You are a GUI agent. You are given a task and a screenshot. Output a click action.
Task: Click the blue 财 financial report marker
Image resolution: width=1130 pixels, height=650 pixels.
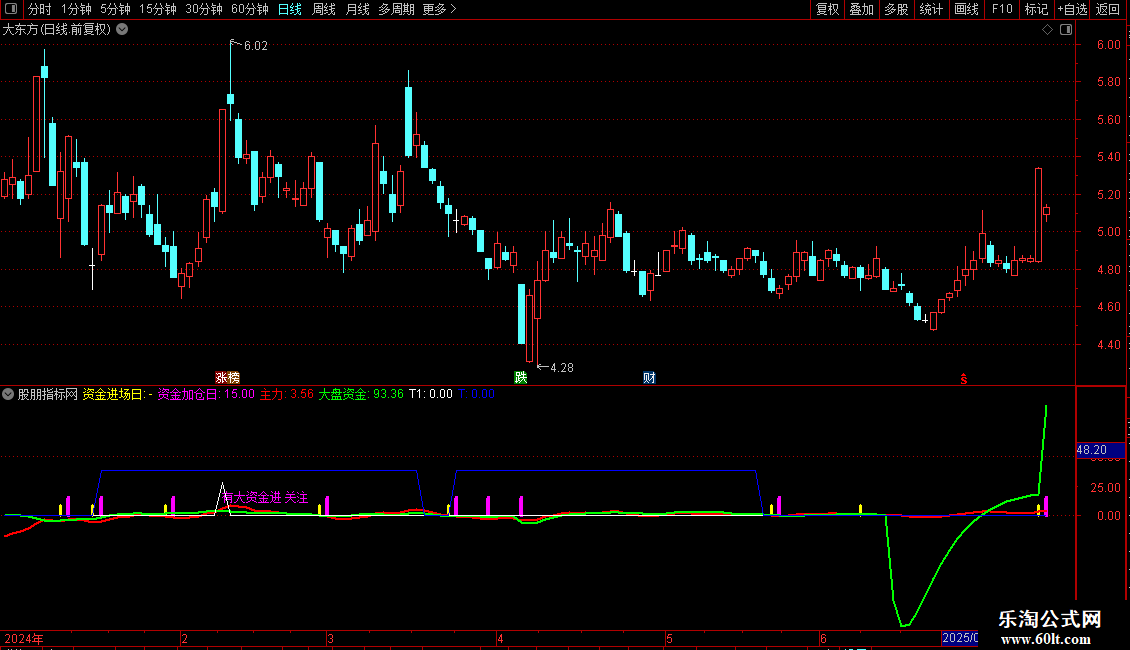point(649,378)
